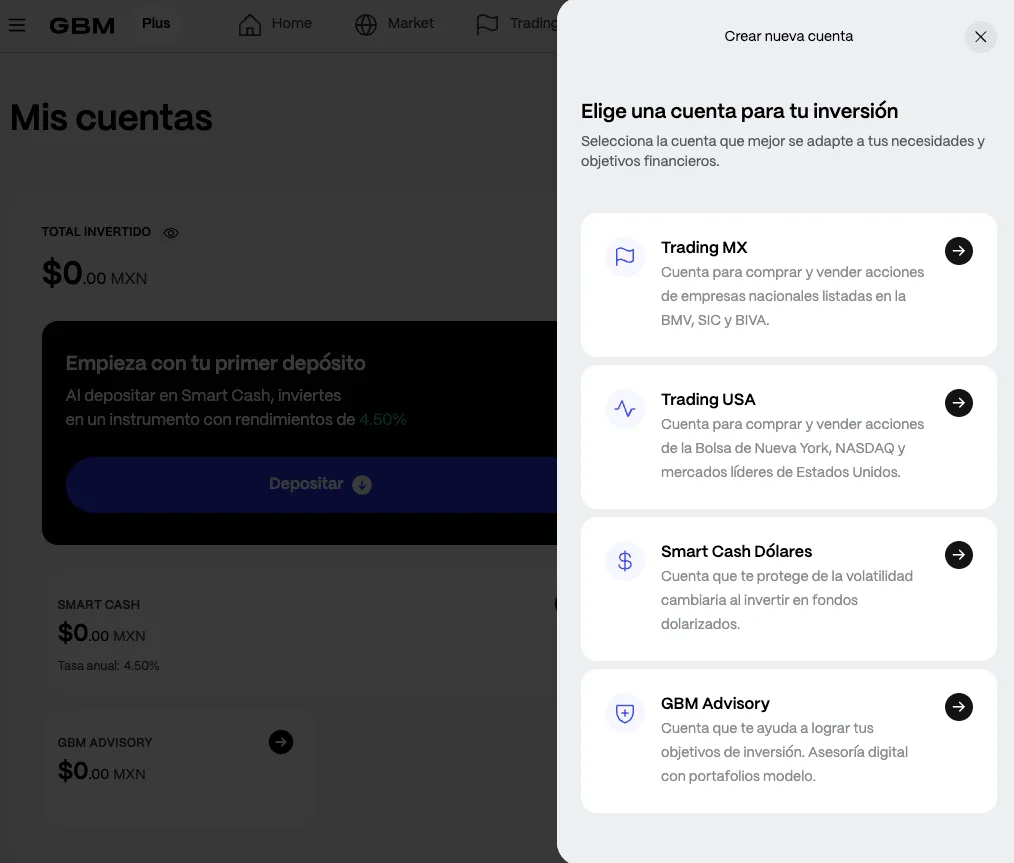Click the down-arrow icon inside Depositar
Viewport: 1014px width, 863px height.
pos(362,485)
